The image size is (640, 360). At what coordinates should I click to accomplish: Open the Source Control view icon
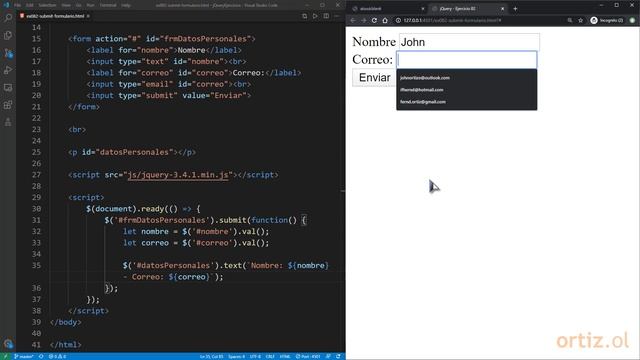[x=8, y=53]
